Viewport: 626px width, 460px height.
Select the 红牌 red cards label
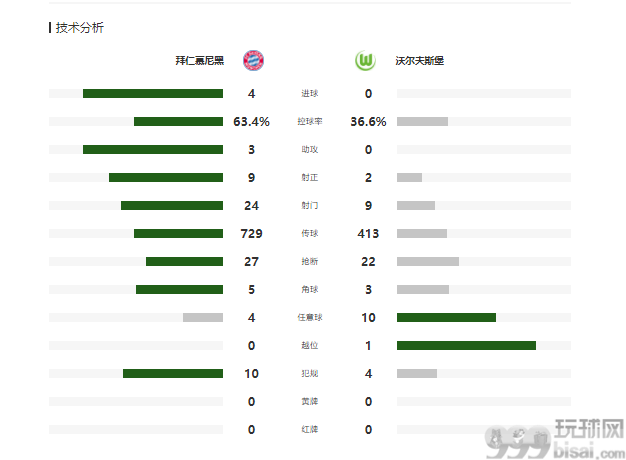310,429
